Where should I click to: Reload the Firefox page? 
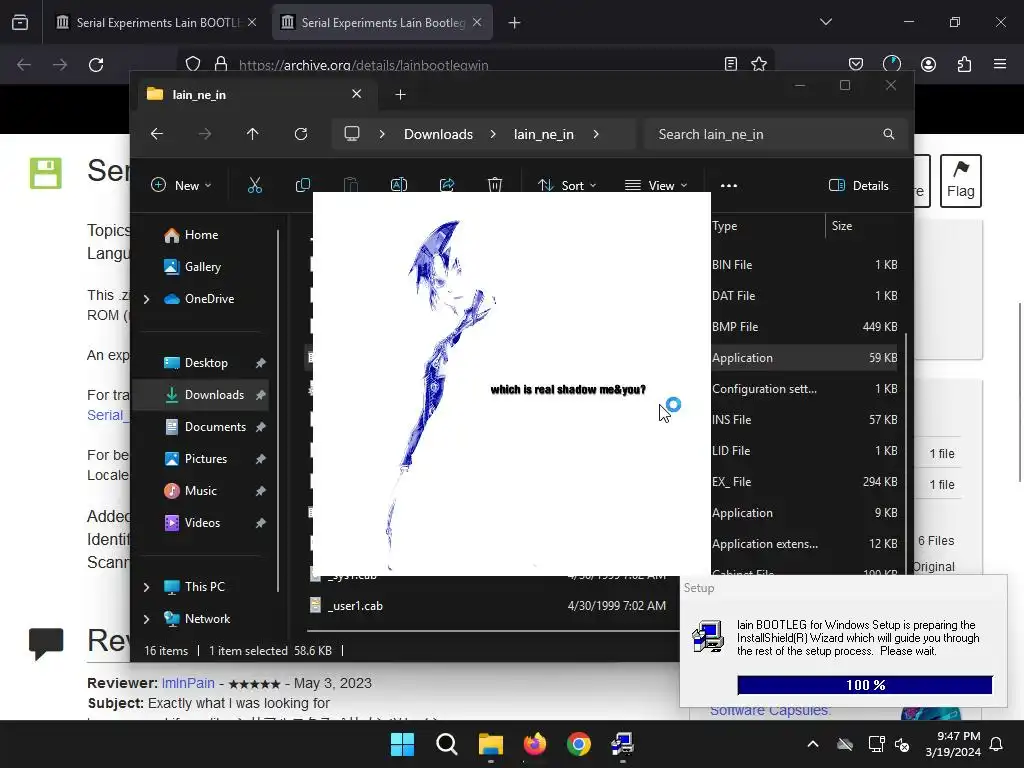96,65
